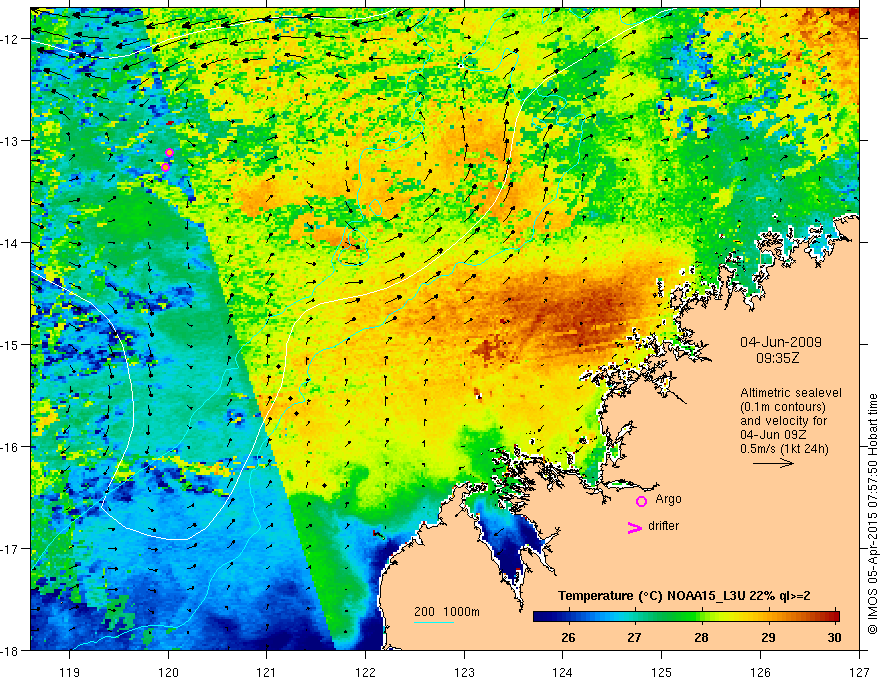Click the color bar value 26
Screen dimensions: 880x680
click(568, 637)
